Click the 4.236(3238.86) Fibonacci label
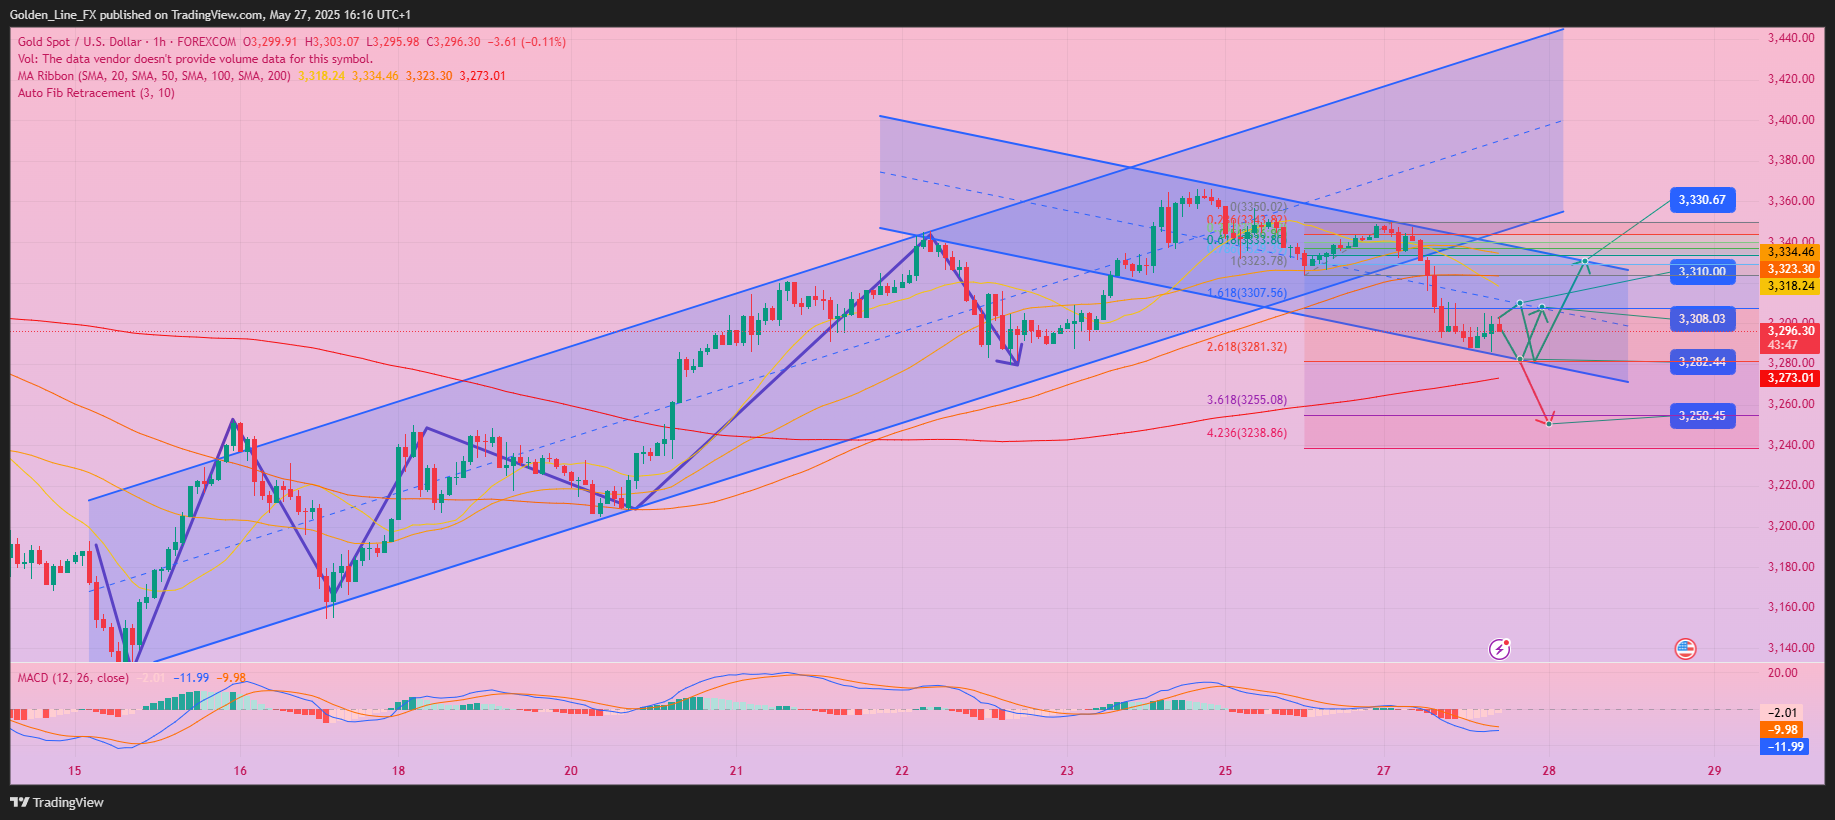This screenshot has height=820, width=1835. coord(1247,433)
